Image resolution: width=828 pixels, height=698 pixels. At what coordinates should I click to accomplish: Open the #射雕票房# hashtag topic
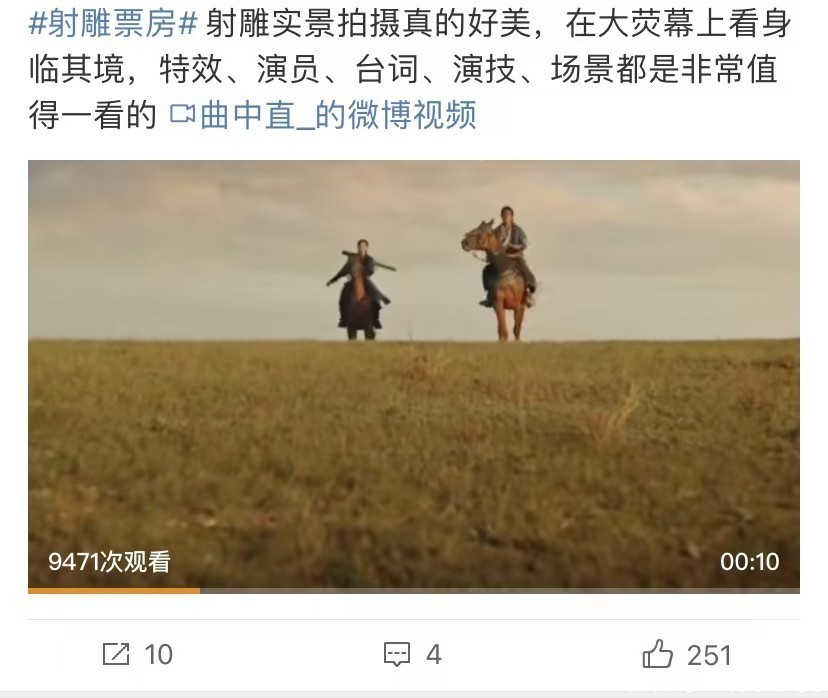(113, 24)
